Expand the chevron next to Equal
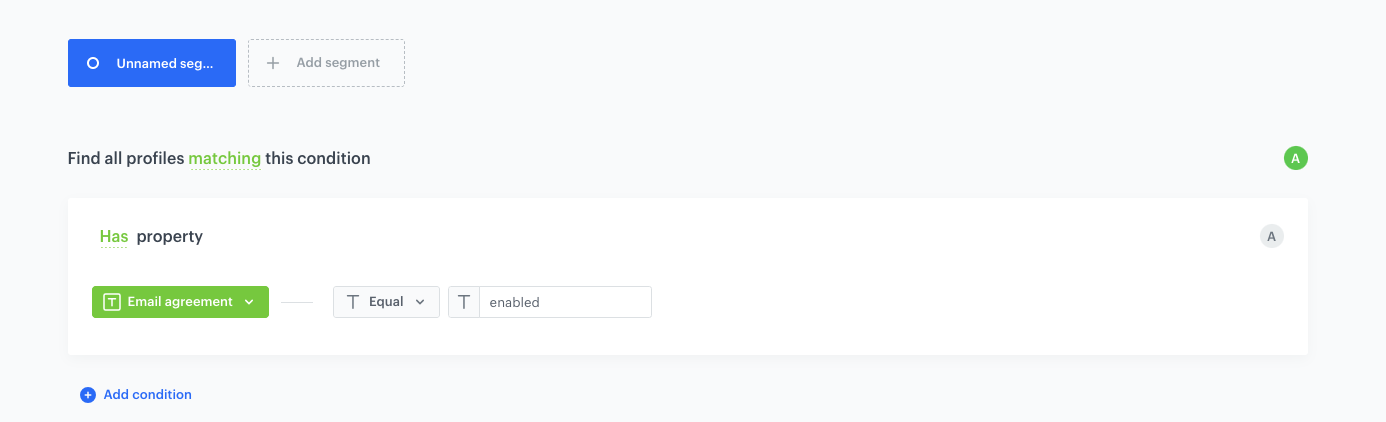The image size is (1386, 422). coord(420,302)
